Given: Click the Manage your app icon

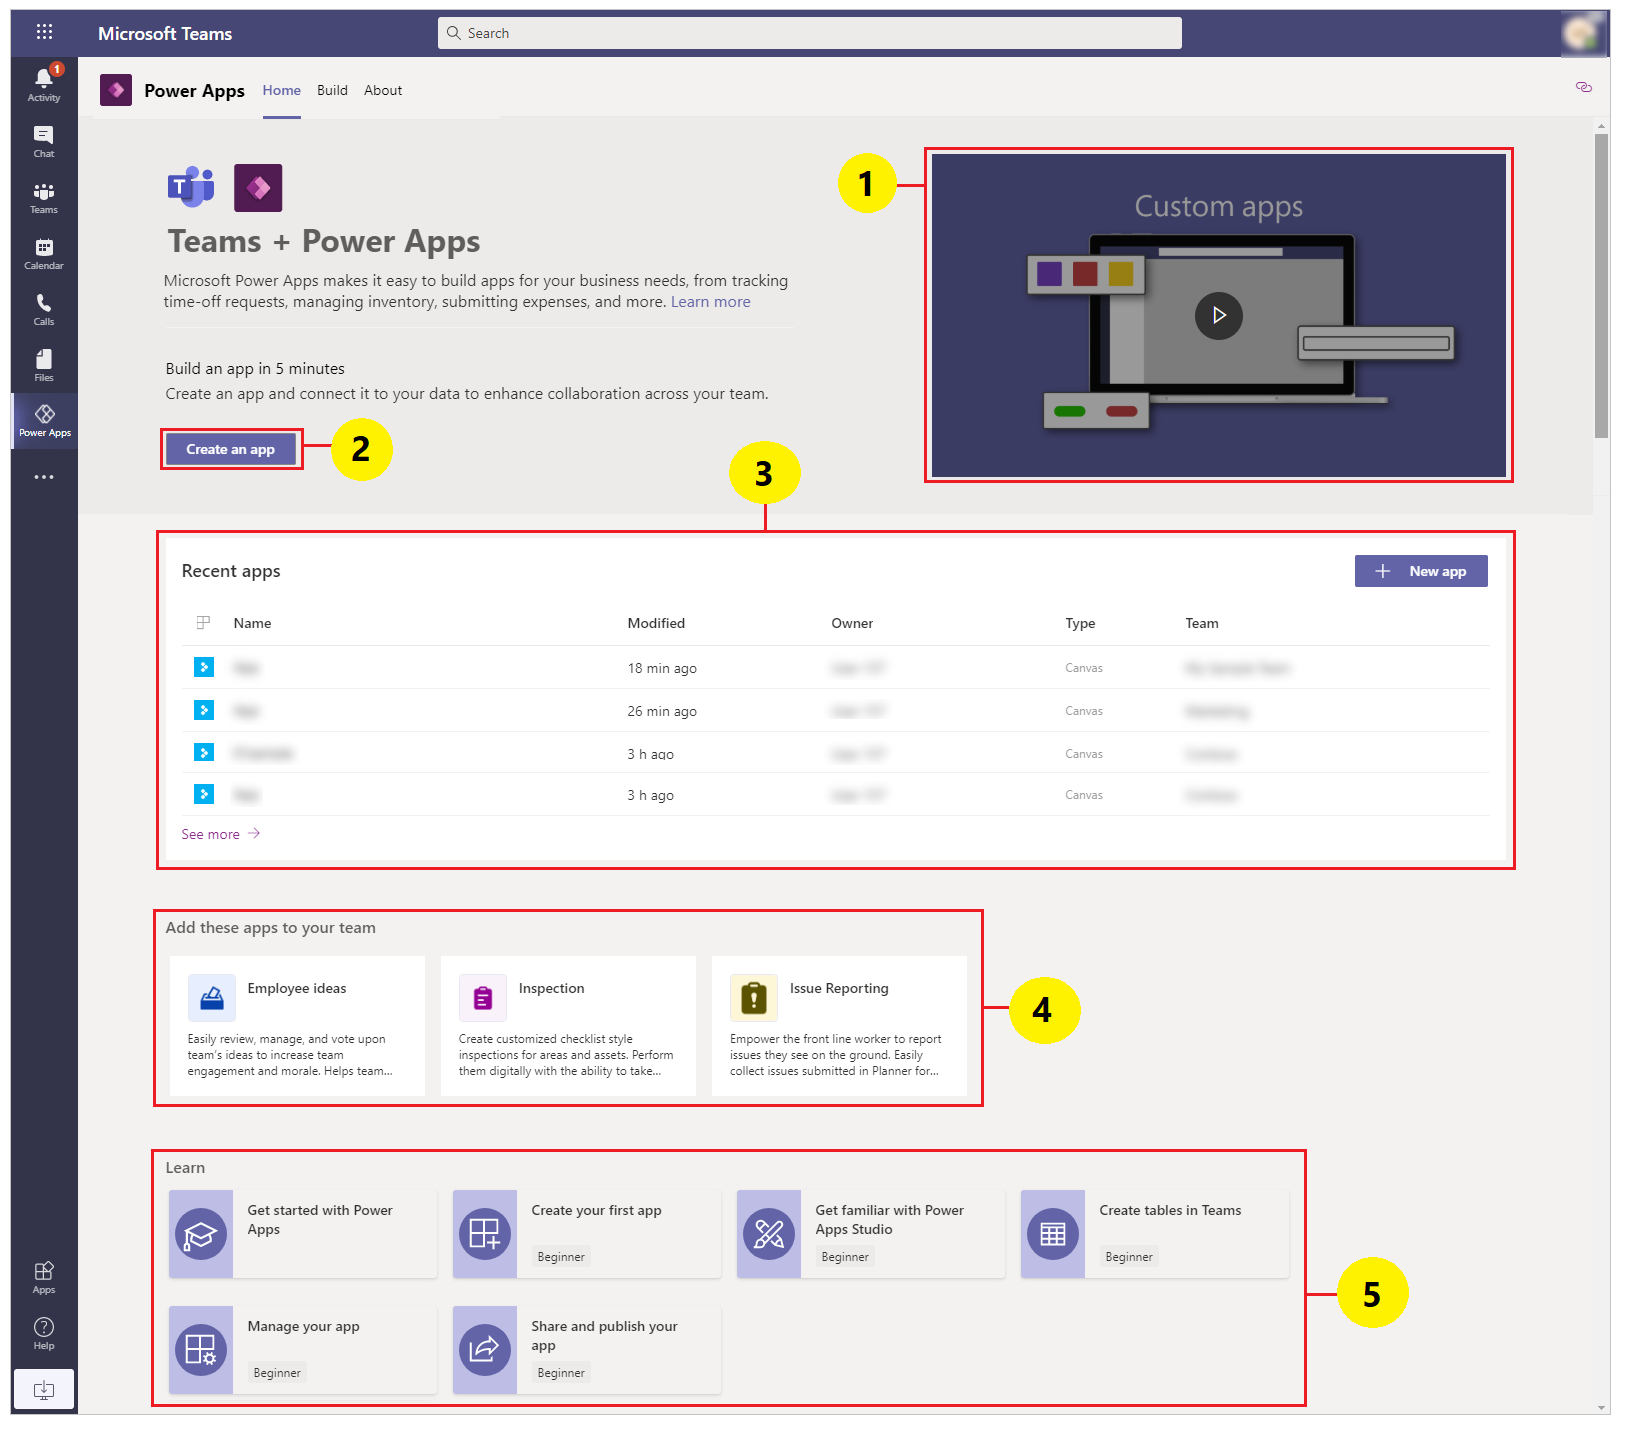Looking at the screenshot, I should click(201, 1350).
